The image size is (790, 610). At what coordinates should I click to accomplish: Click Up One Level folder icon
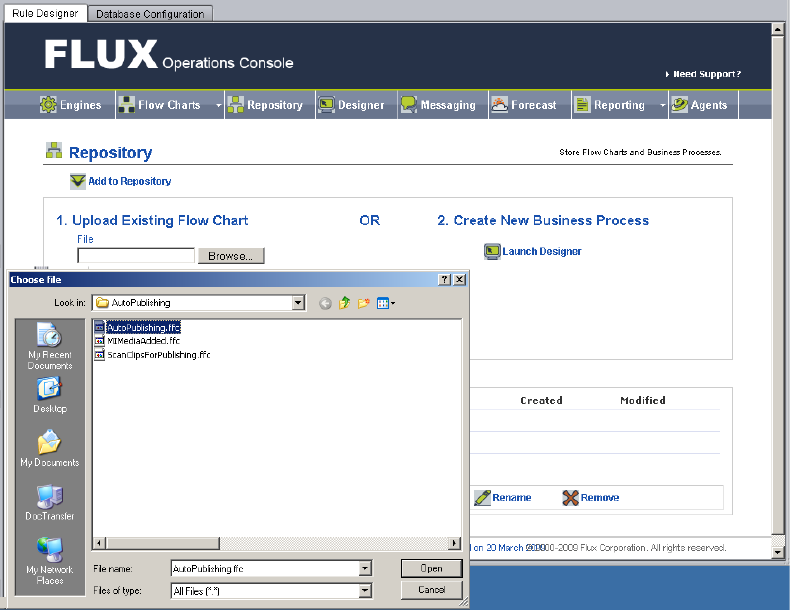[x=345, y=303]
